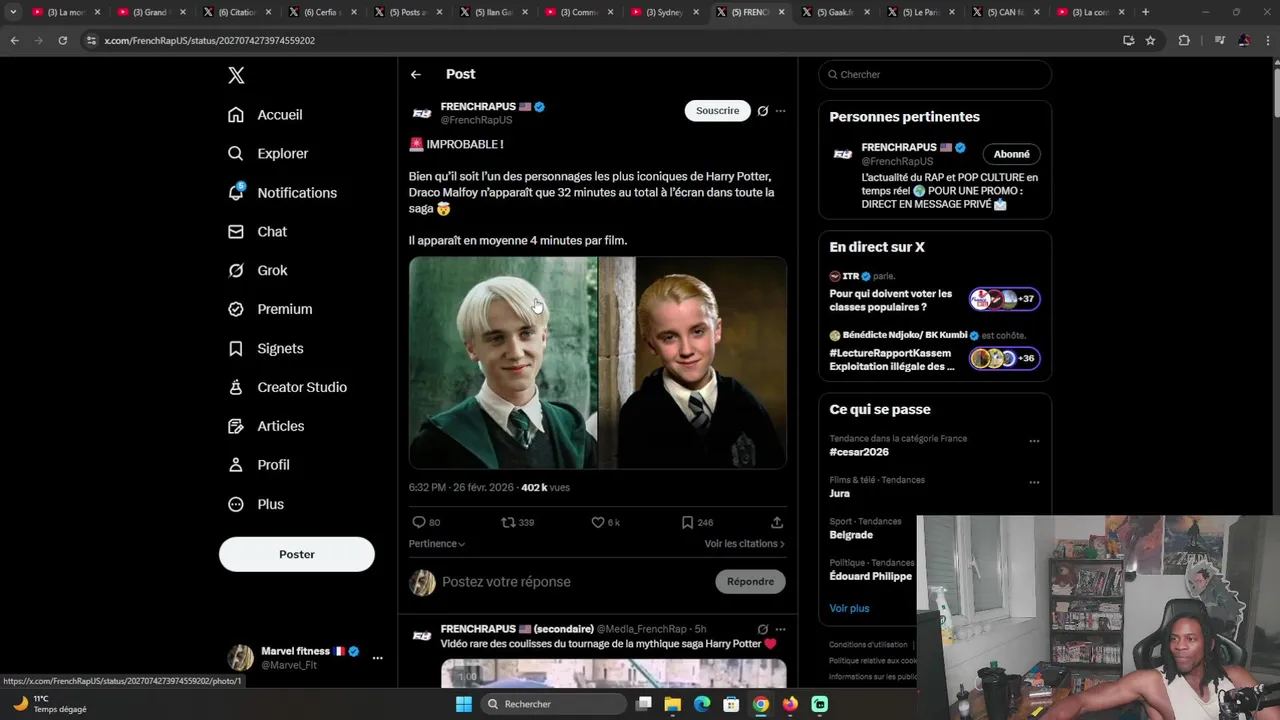Go to Profil page
Image resolution: width=1280 pixels, height=720 pixels.
[258, 466]
